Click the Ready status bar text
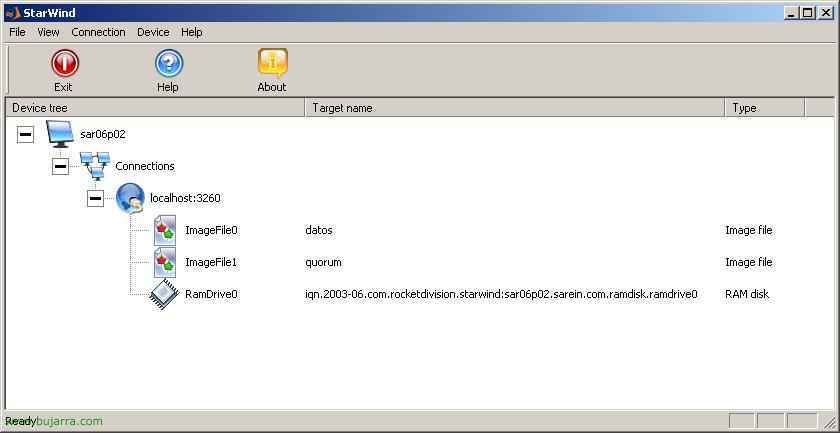The image size is (840, 433). pyautogui.click(x=20, y=421)
